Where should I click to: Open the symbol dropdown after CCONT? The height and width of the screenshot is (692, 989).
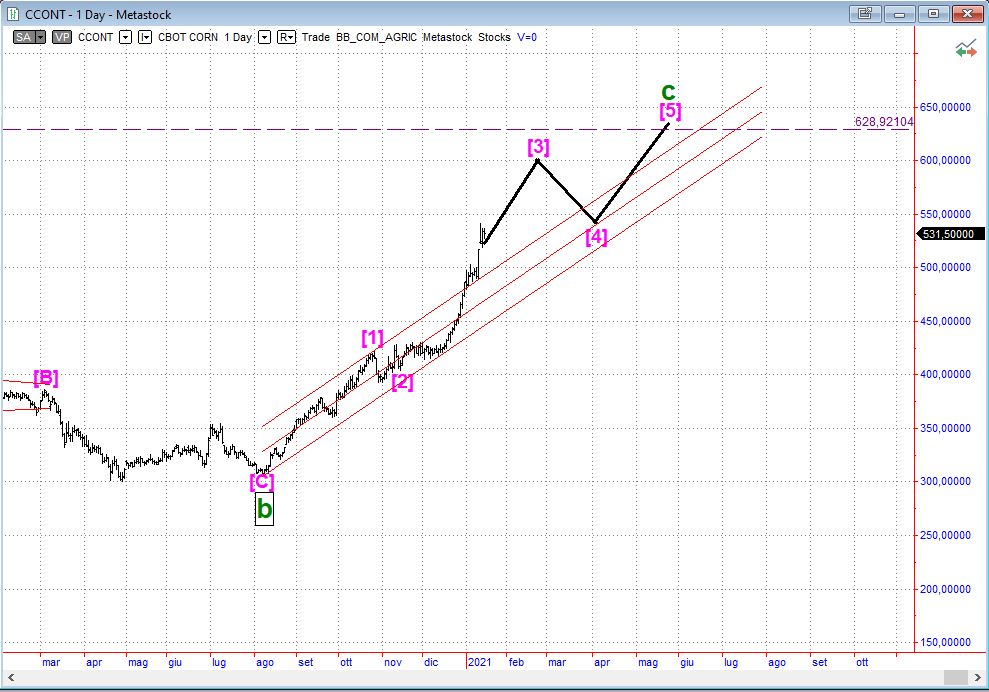tap(126, 37)
